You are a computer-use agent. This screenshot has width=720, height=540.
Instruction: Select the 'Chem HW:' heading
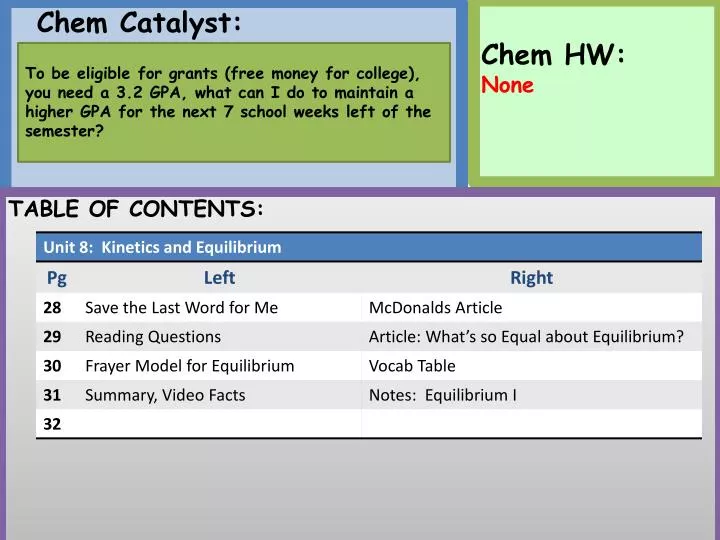click(x=553, y=55)
